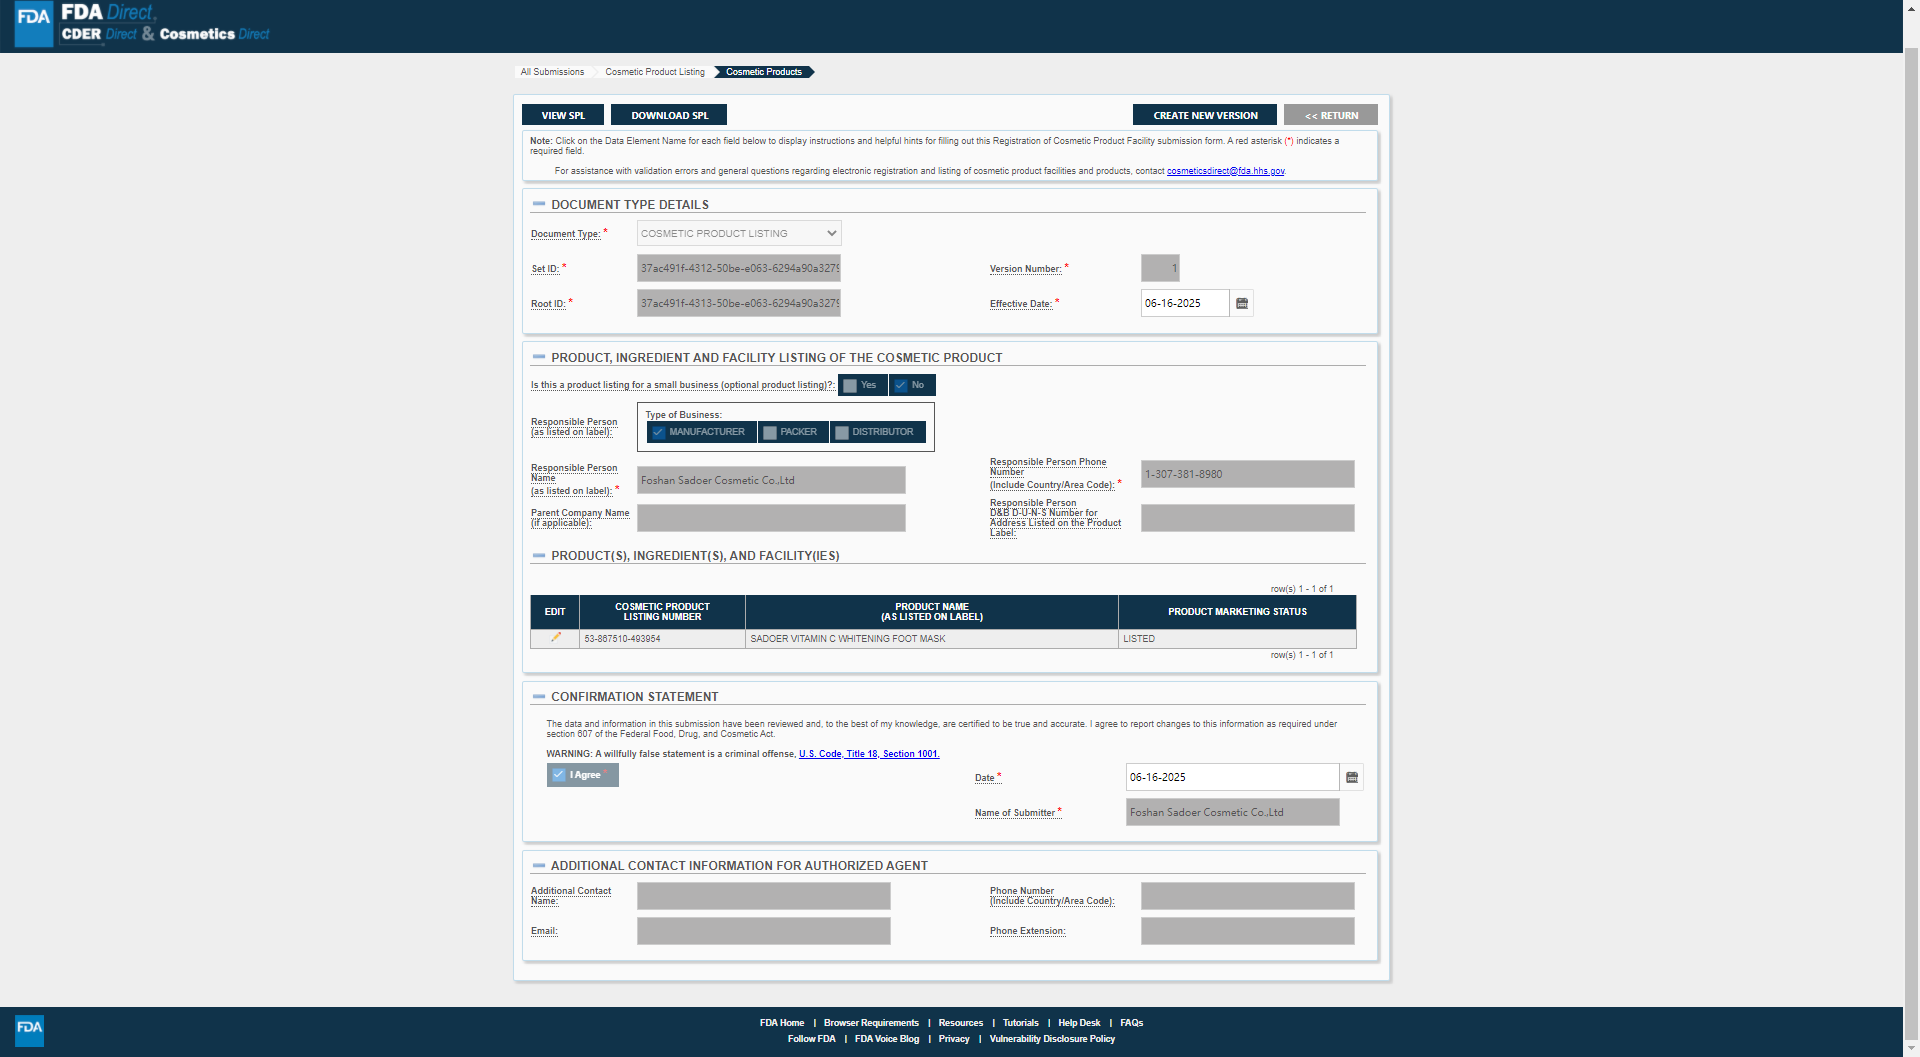Click the Additional Contact Name field

763,896
